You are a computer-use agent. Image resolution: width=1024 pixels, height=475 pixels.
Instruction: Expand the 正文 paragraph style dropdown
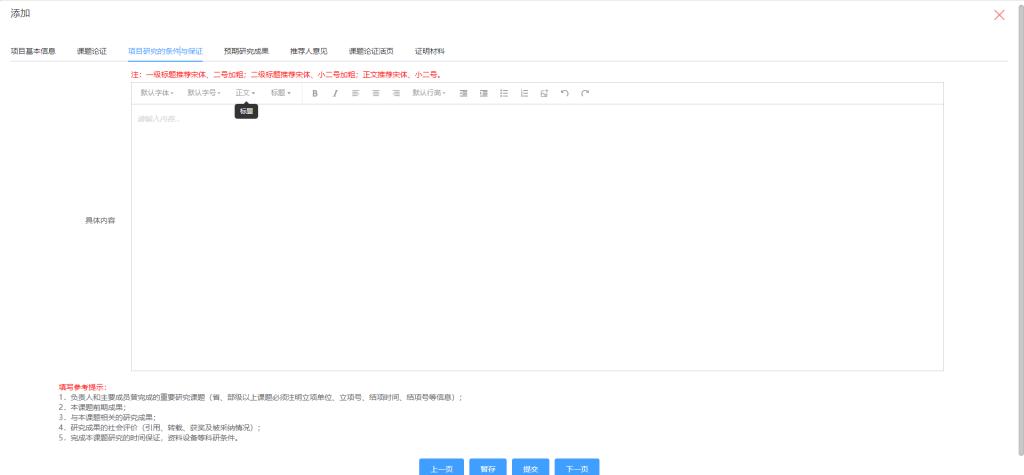click(x=245, y=93)
